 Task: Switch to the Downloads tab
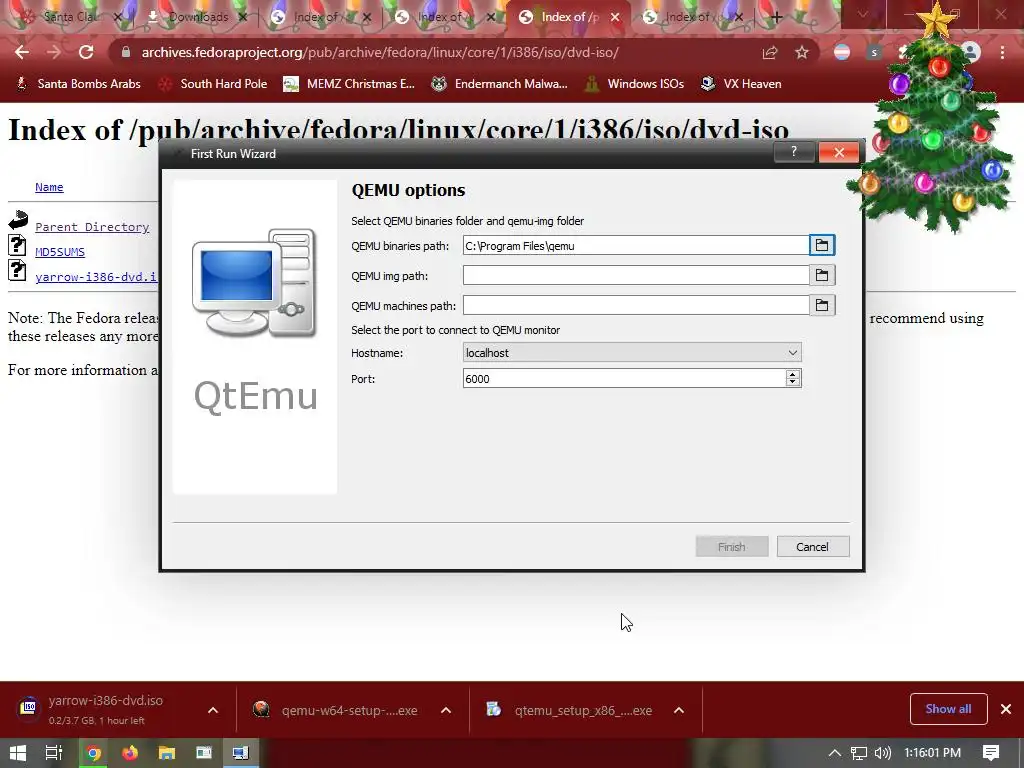tap(196, 17)
